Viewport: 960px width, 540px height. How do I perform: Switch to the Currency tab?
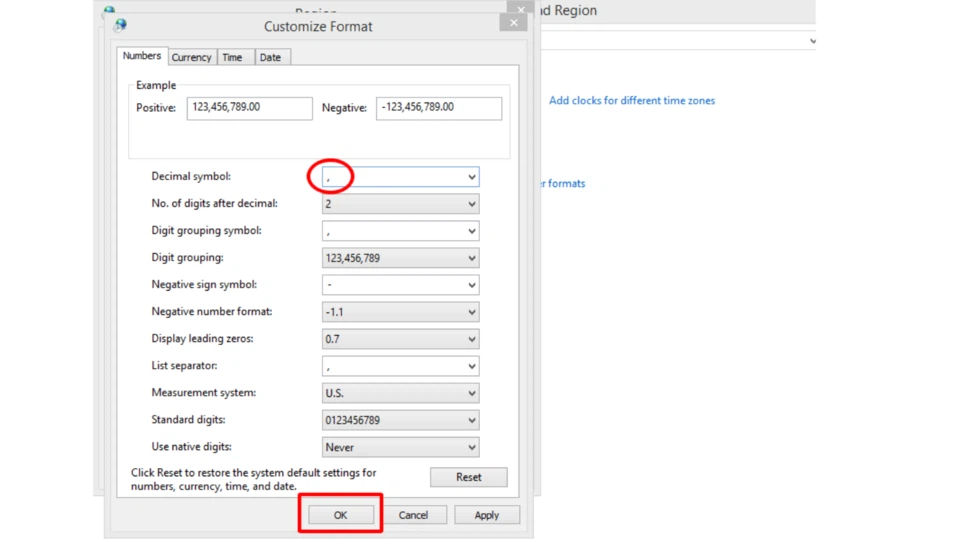click(191, 58)
